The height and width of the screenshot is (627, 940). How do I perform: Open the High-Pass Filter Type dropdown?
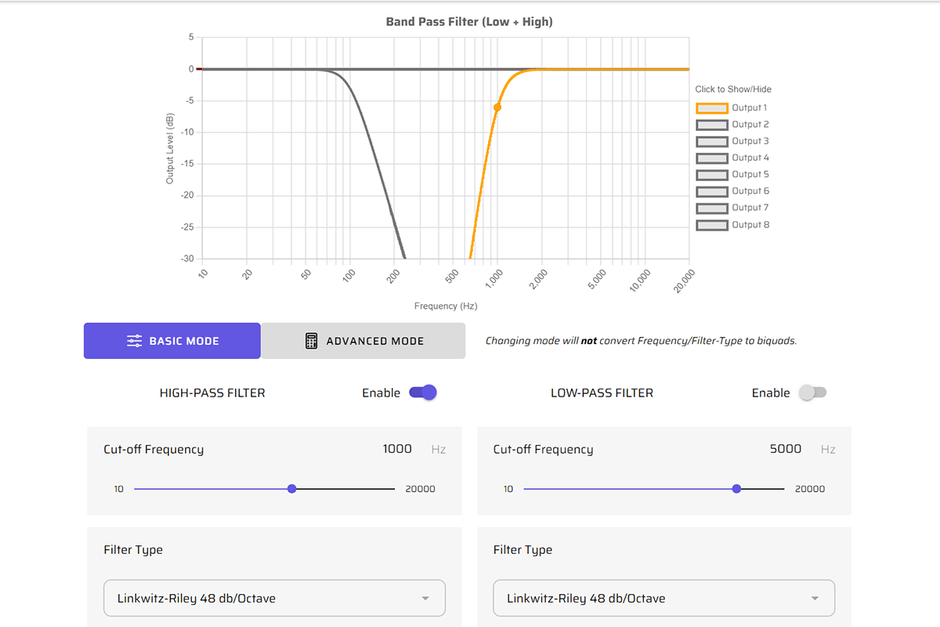(274, 598)
